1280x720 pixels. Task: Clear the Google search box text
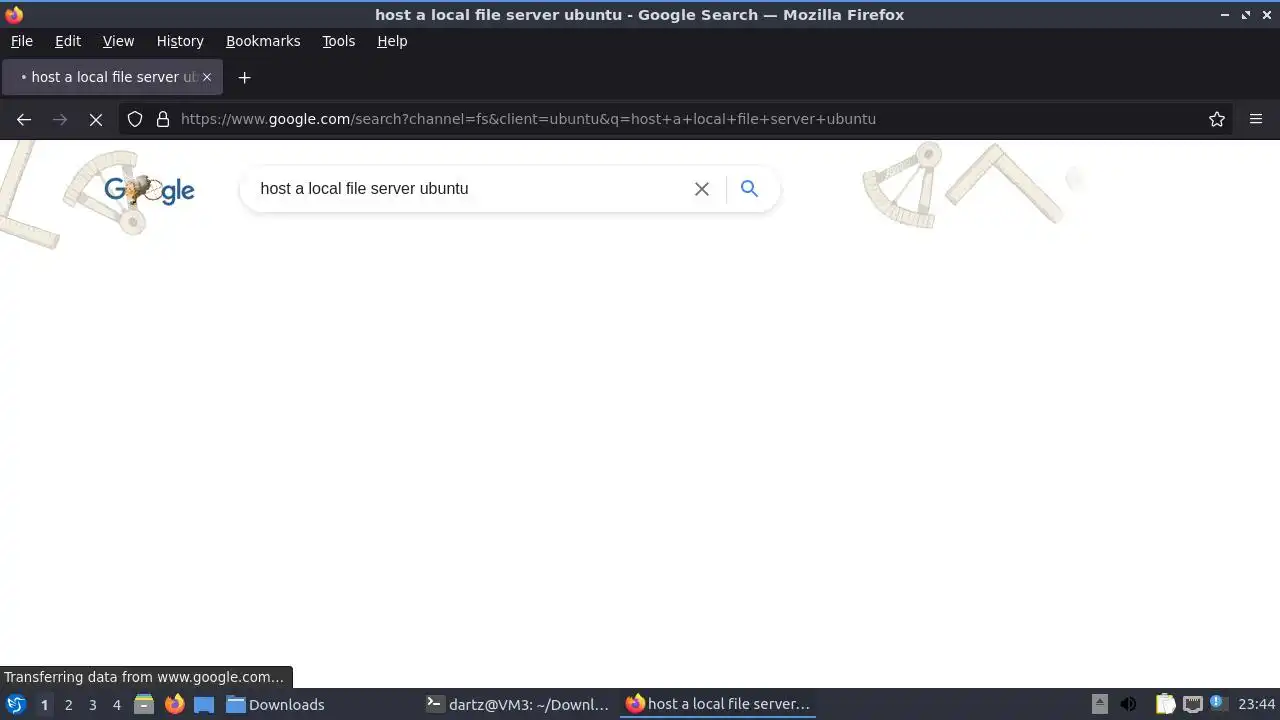coord(702,189)
